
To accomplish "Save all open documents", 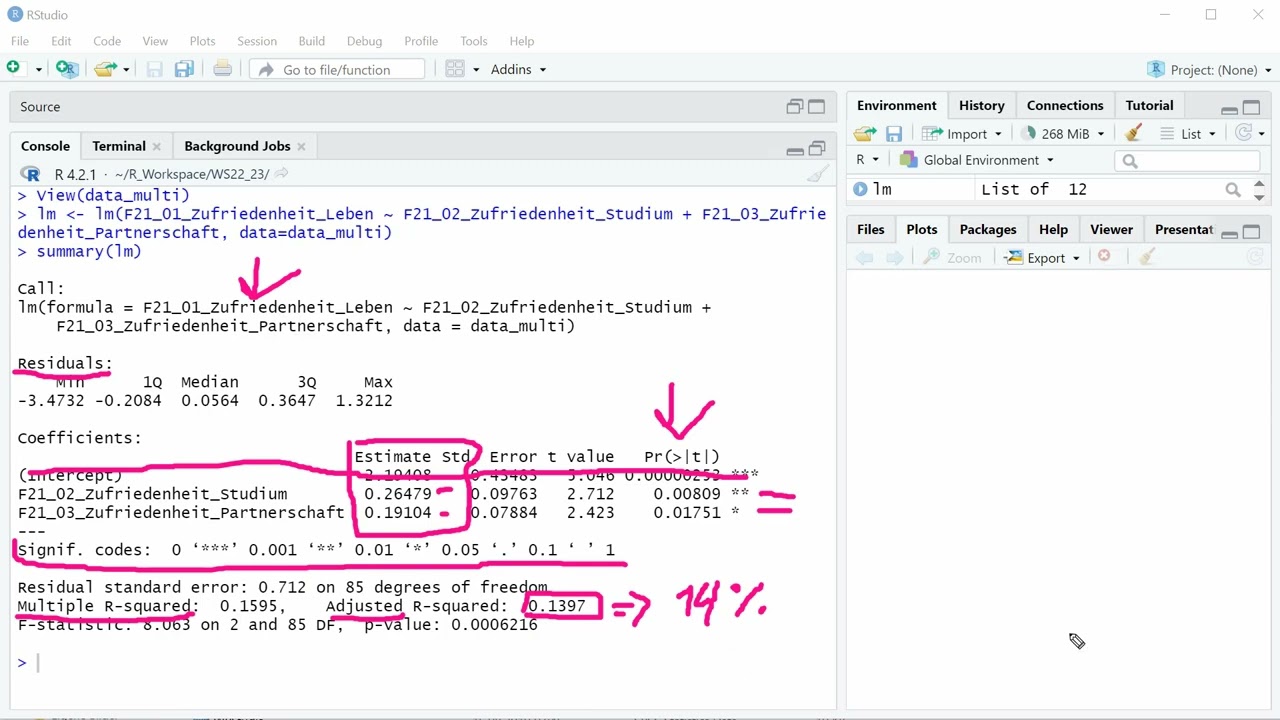I will (x=184, y=69).
